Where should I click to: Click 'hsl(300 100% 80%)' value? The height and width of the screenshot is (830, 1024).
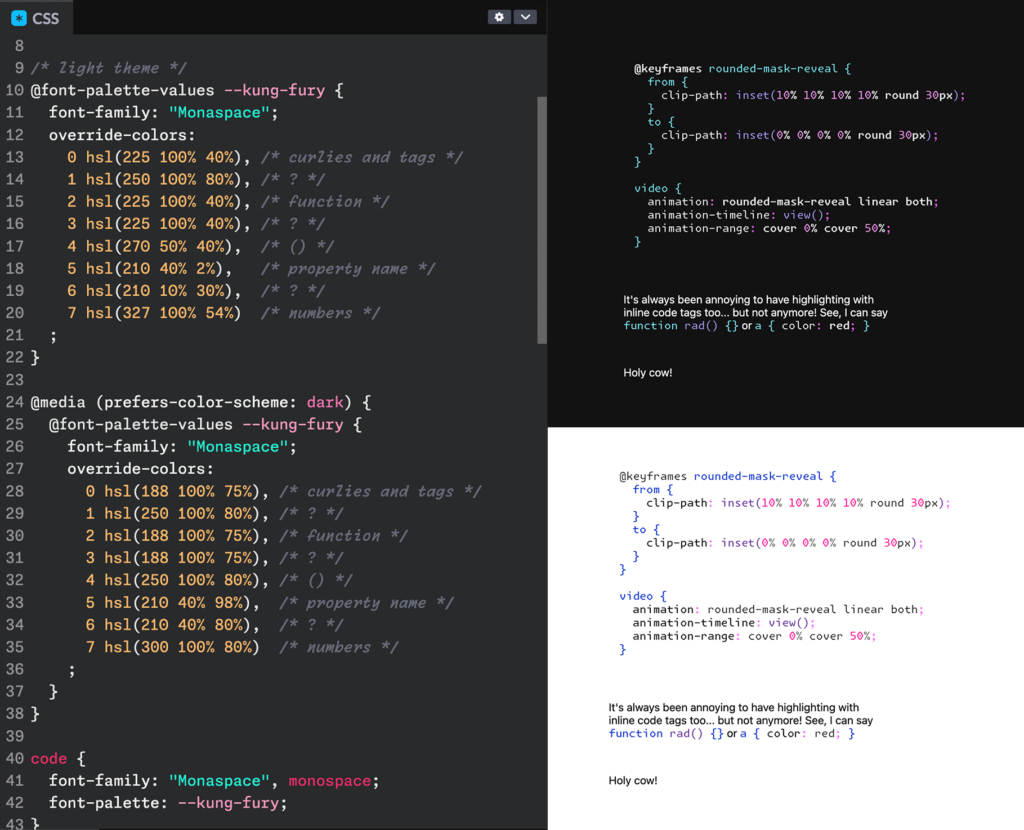(x=182, y=646)
